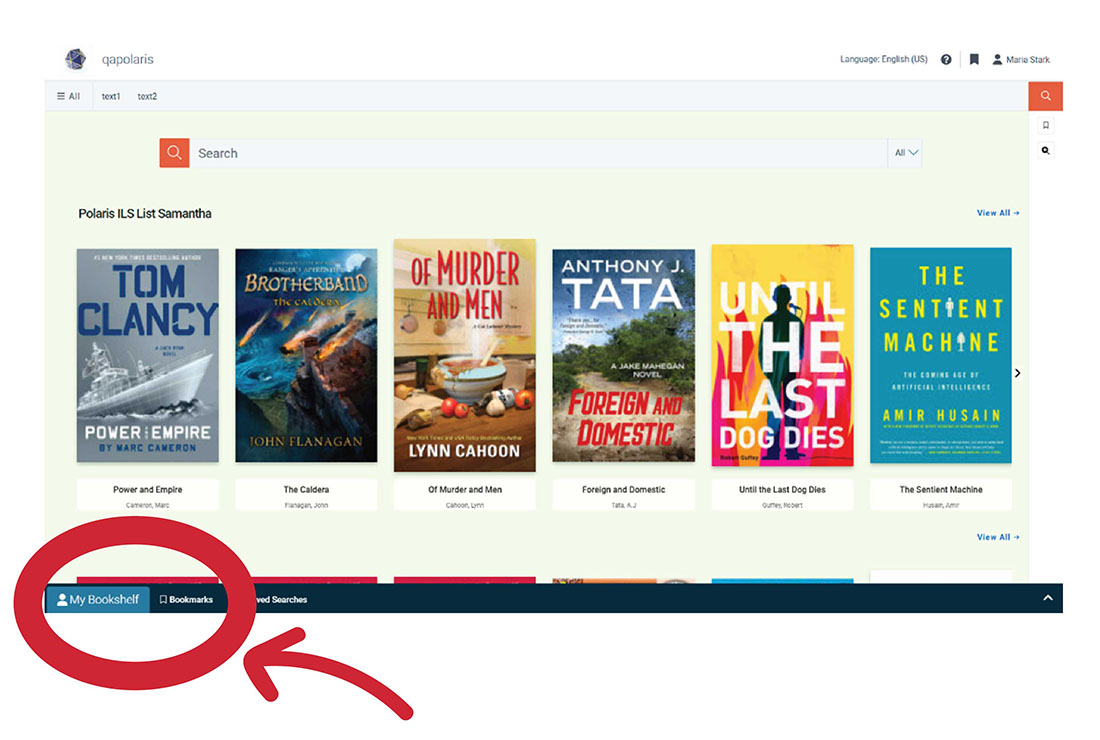The width and height of the screenshot is (1100, 740).
Task: Open the All hamburger menu
Action: [68, 96]
